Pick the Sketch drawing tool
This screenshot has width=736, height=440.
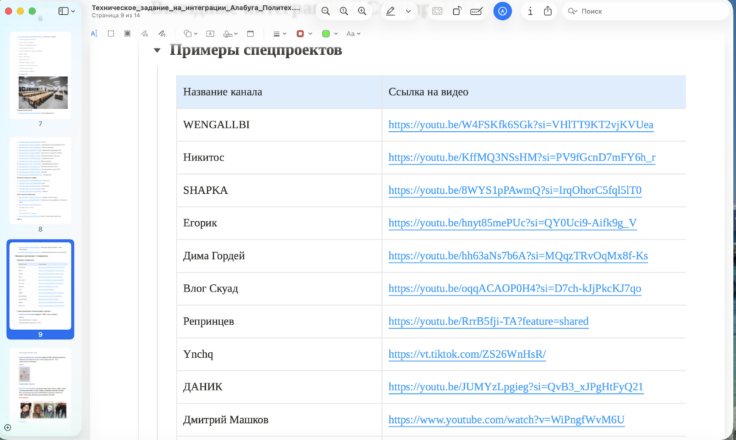click(x=143, y=33)
